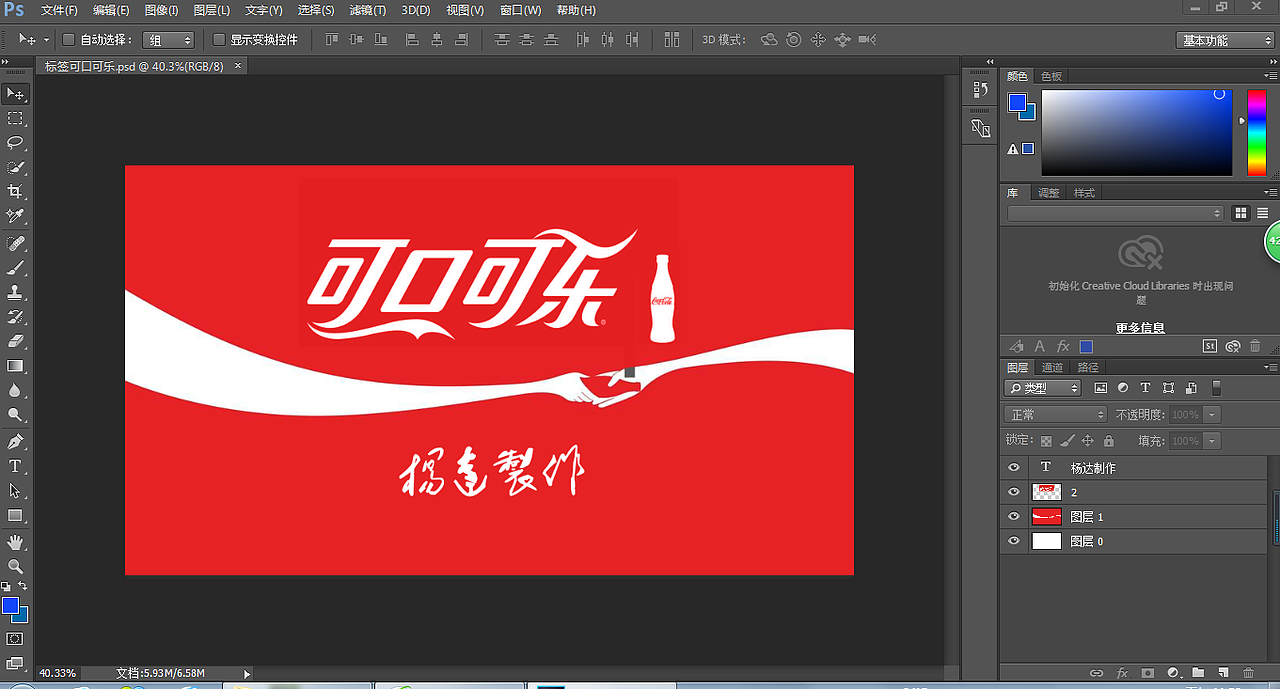
Task: Open the 填充 fill dropdown arrow
Action: point(1212,441)
